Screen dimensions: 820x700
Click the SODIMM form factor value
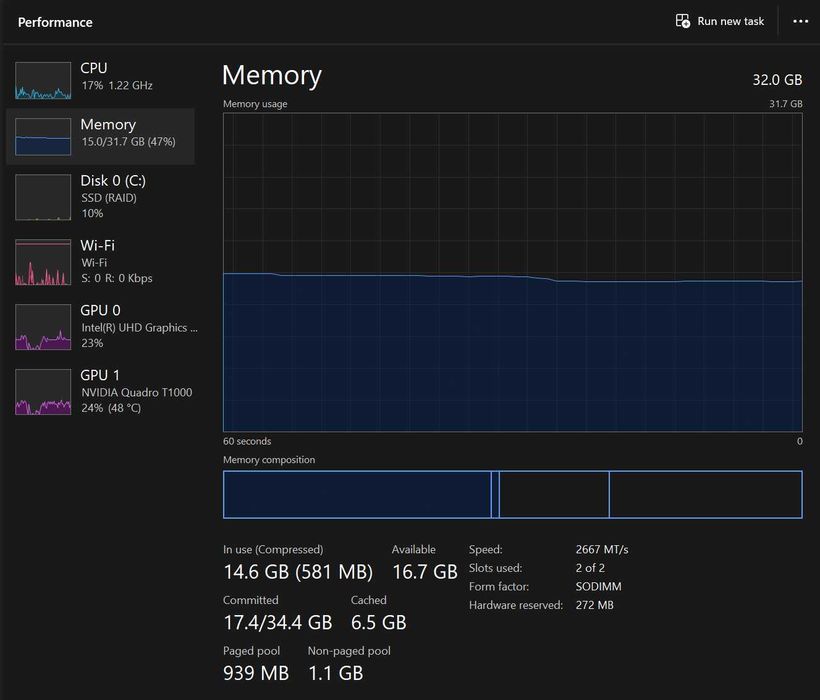click(598, 587)
